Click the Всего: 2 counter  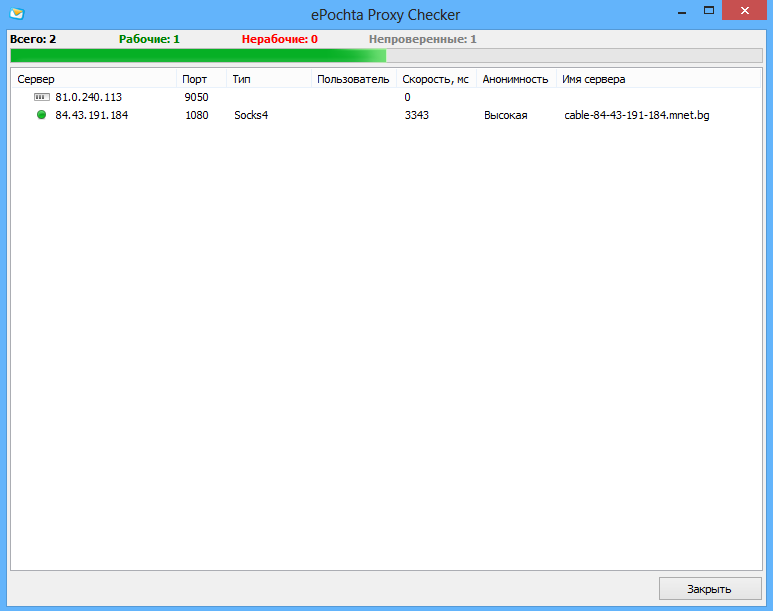pos(33,39)
